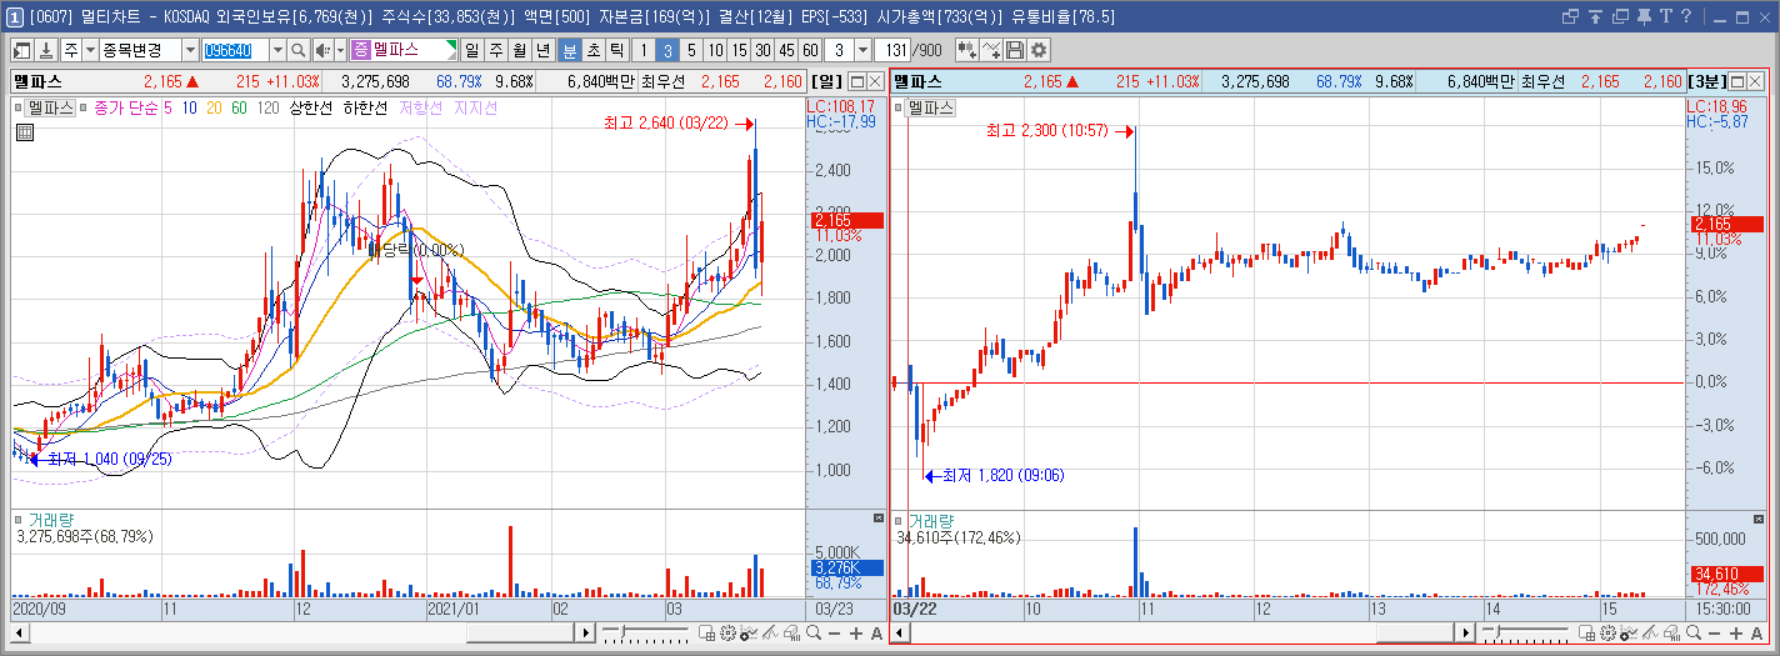Click left chart bottom magnifier icon
Viewport: 1780px width, 656px height.
[x=814, y=633]
